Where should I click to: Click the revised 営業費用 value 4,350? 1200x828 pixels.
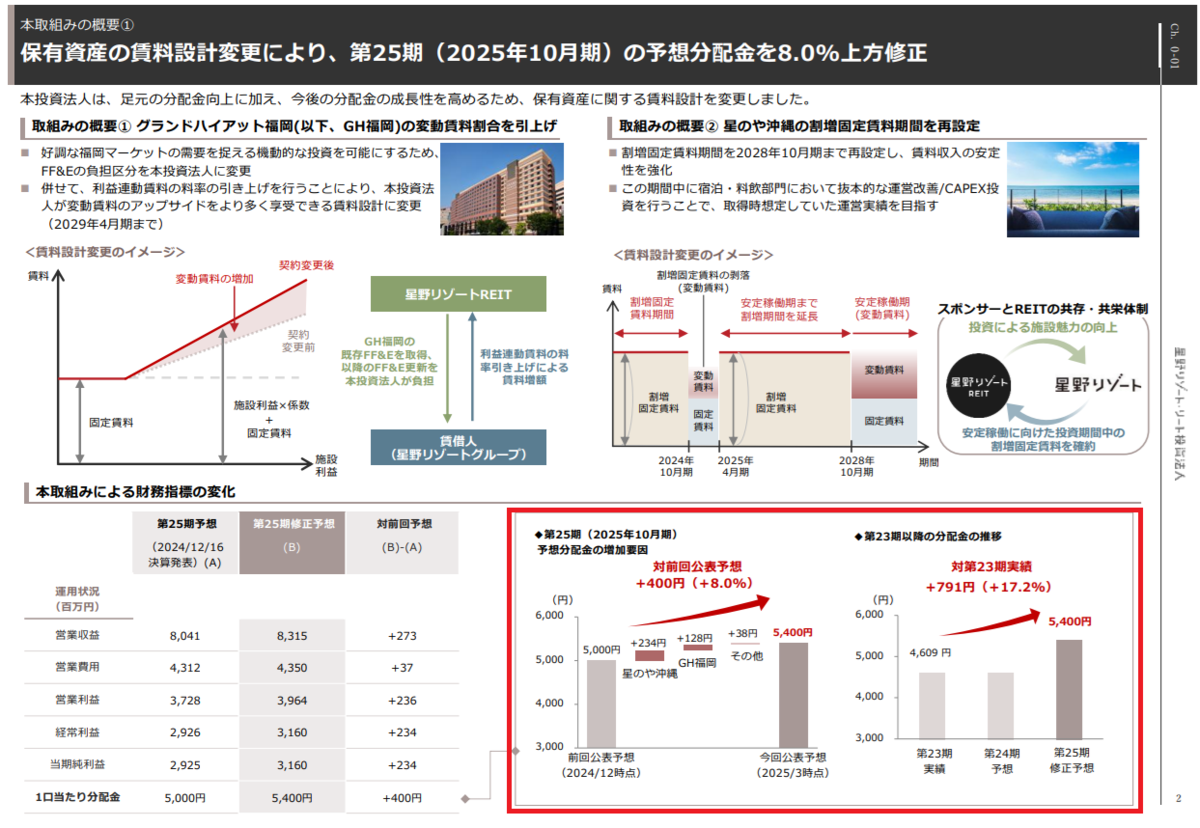(290, 666)
